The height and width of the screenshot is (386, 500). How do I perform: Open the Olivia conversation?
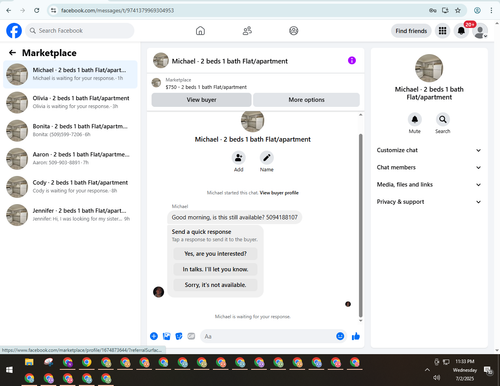[x=70, y=102]
